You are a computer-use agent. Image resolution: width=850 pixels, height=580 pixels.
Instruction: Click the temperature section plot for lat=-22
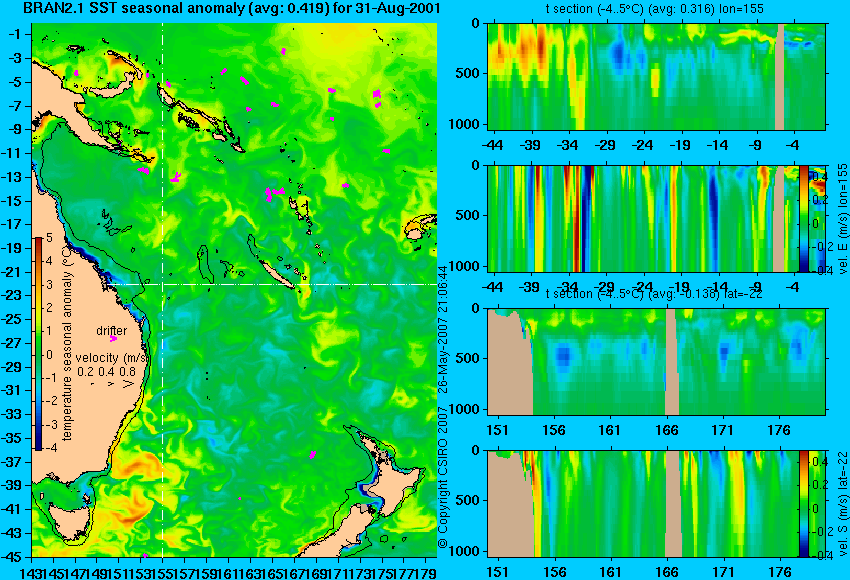pos(656,362)
